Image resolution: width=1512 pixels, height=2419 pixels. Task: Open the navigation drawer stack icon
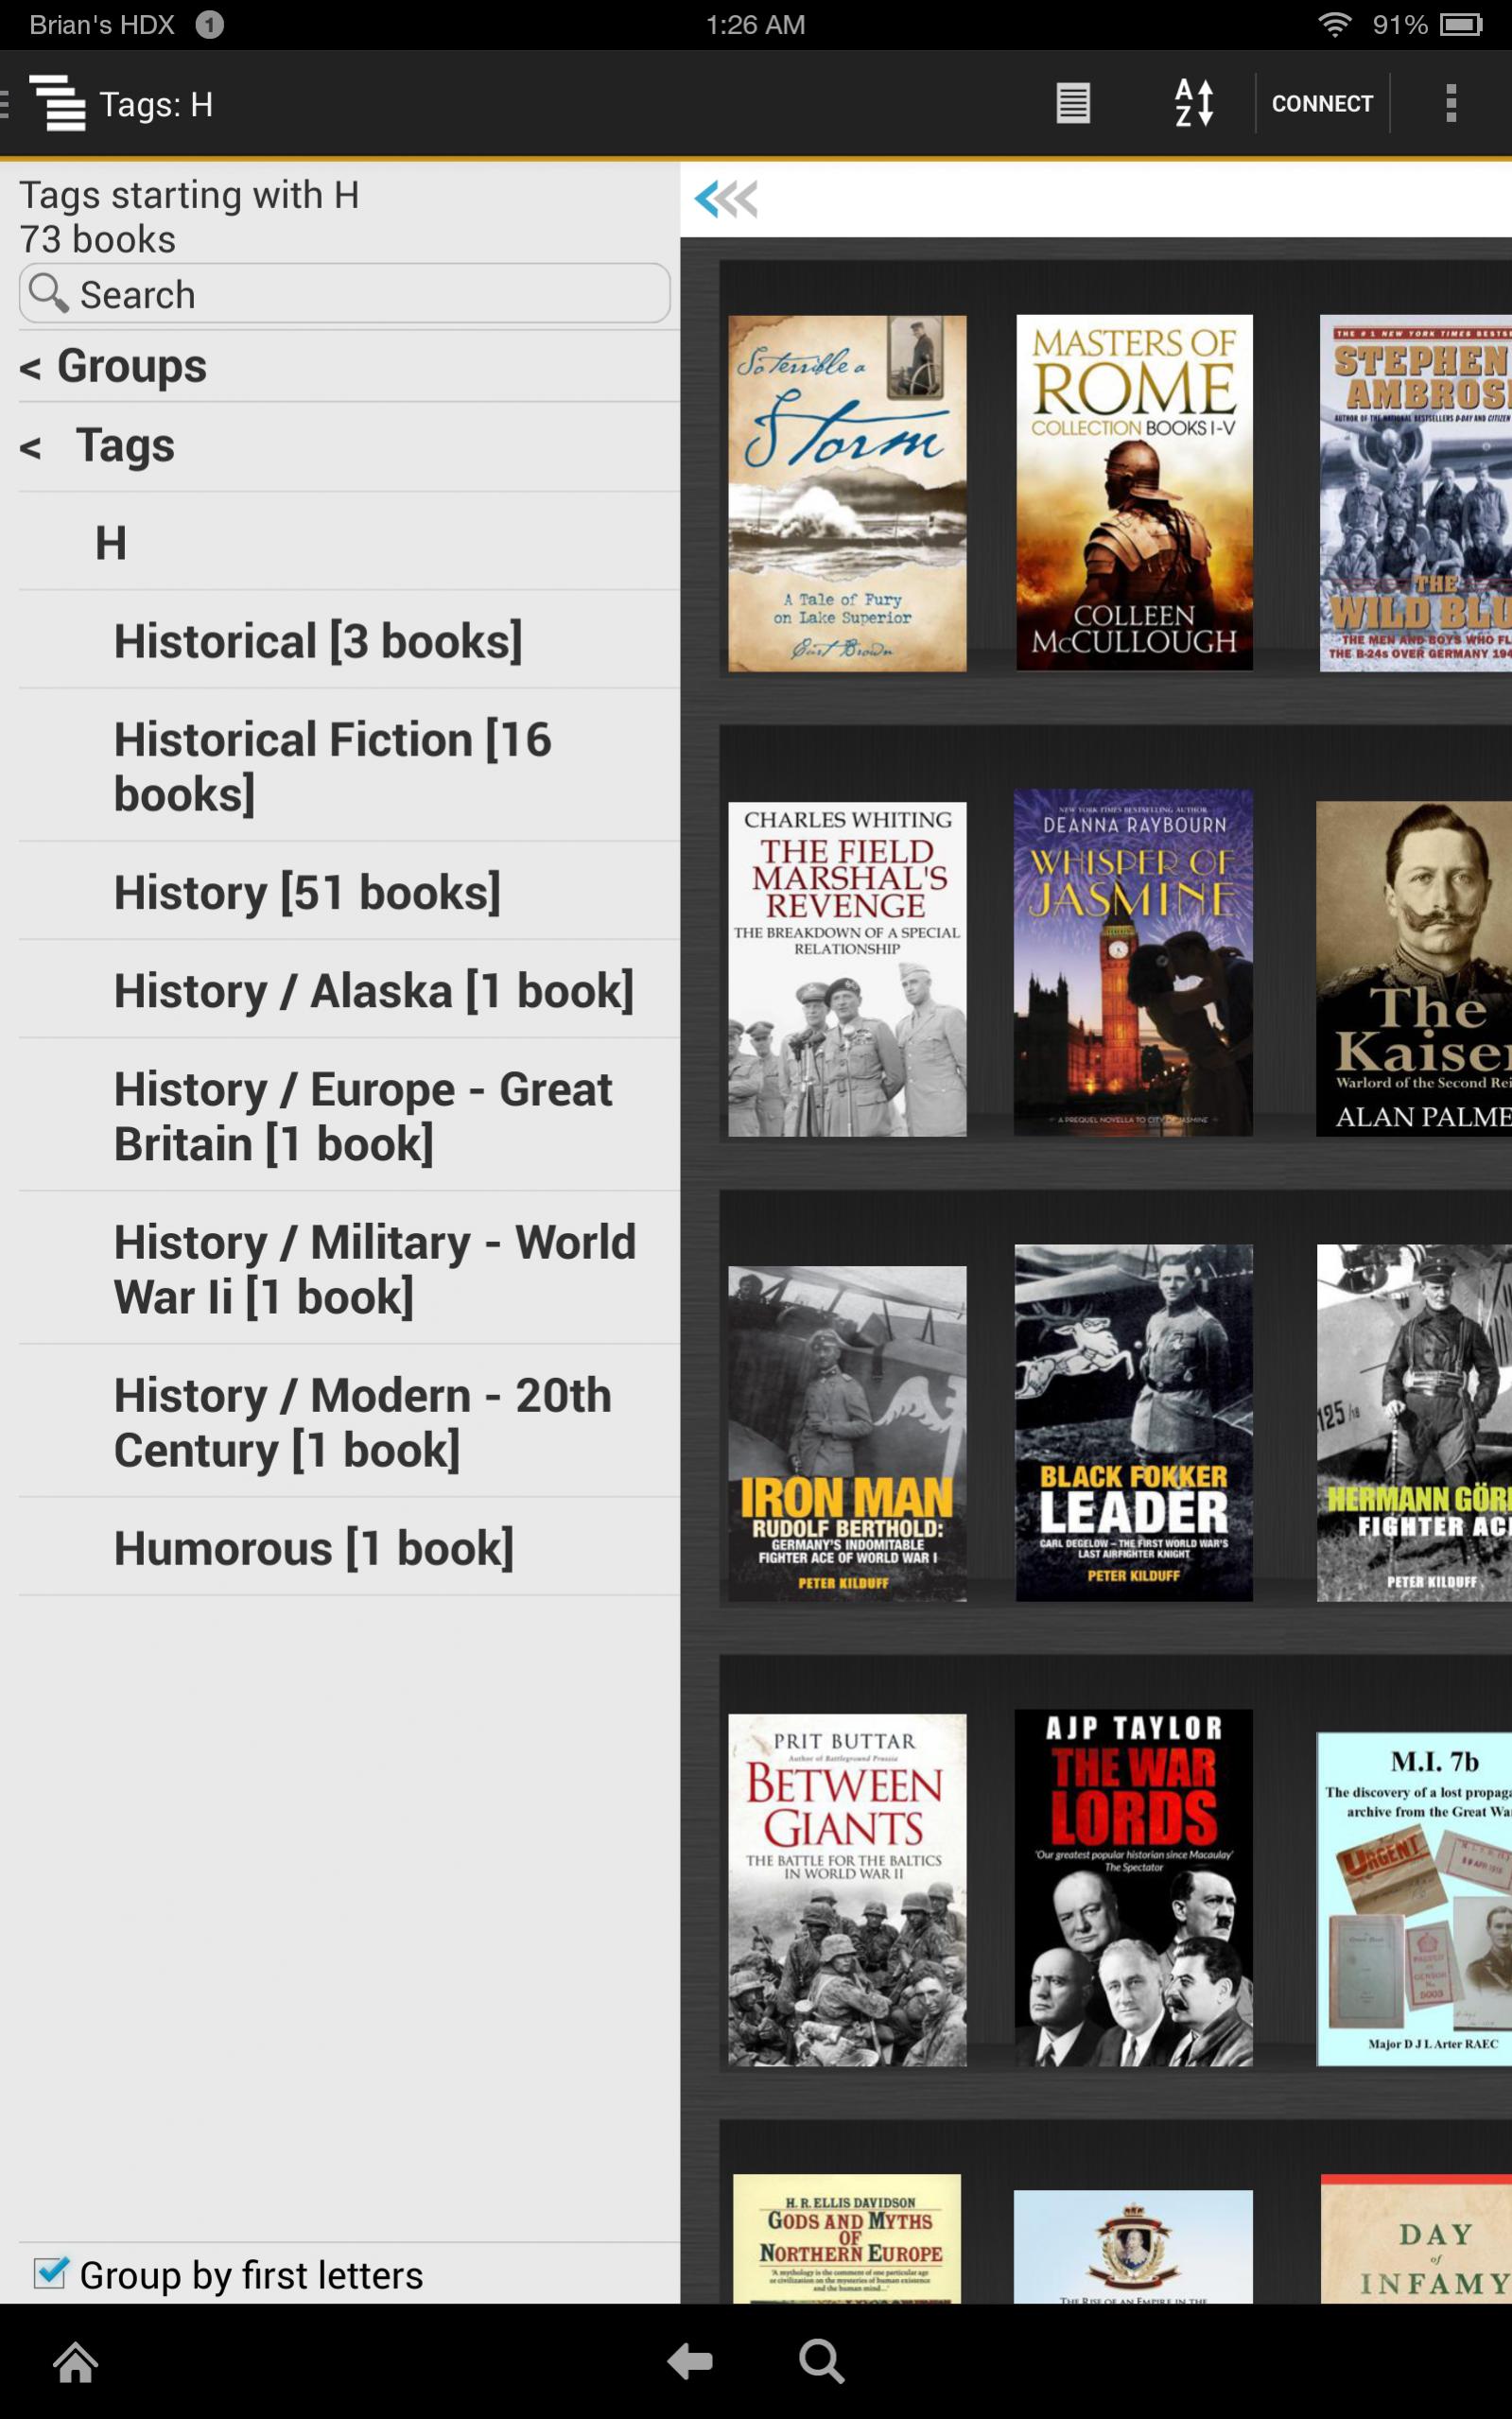[57, 103]
